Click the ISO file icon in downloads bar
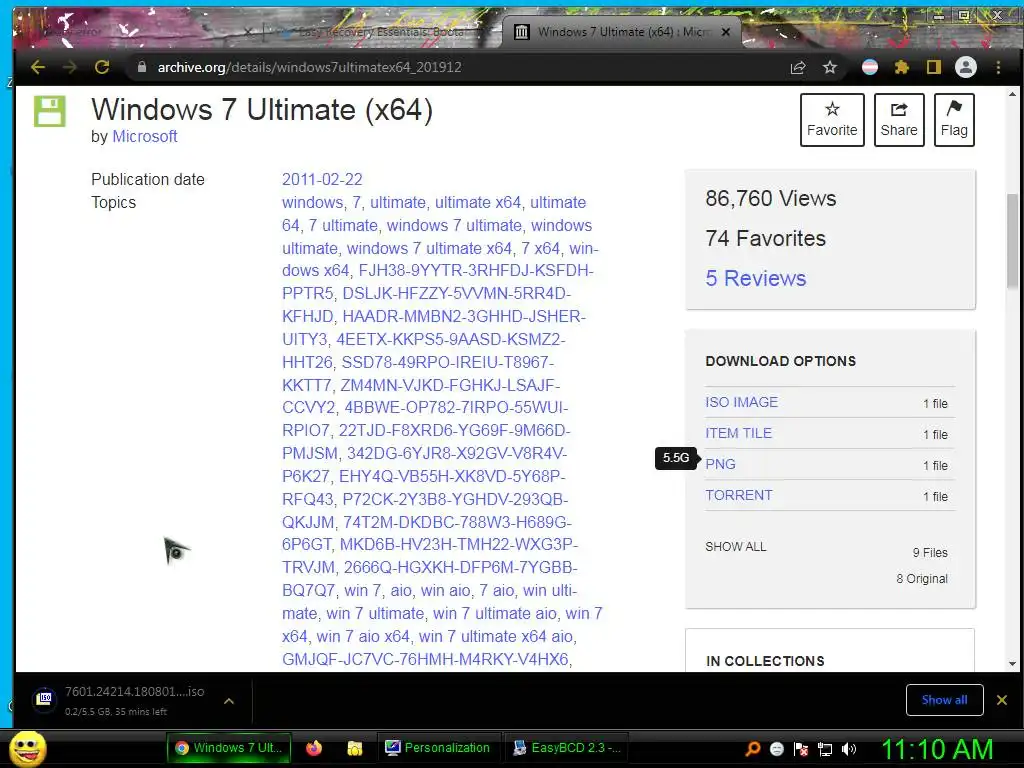Screen dimensions: 1024x768 [x=44, y=699]
